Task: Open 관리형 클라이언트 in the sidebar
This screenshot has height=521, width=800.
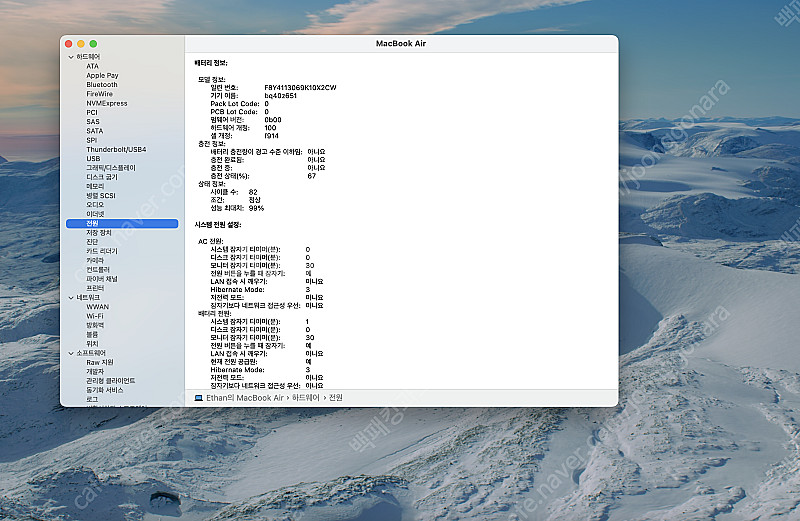Action: click(111, 381)
